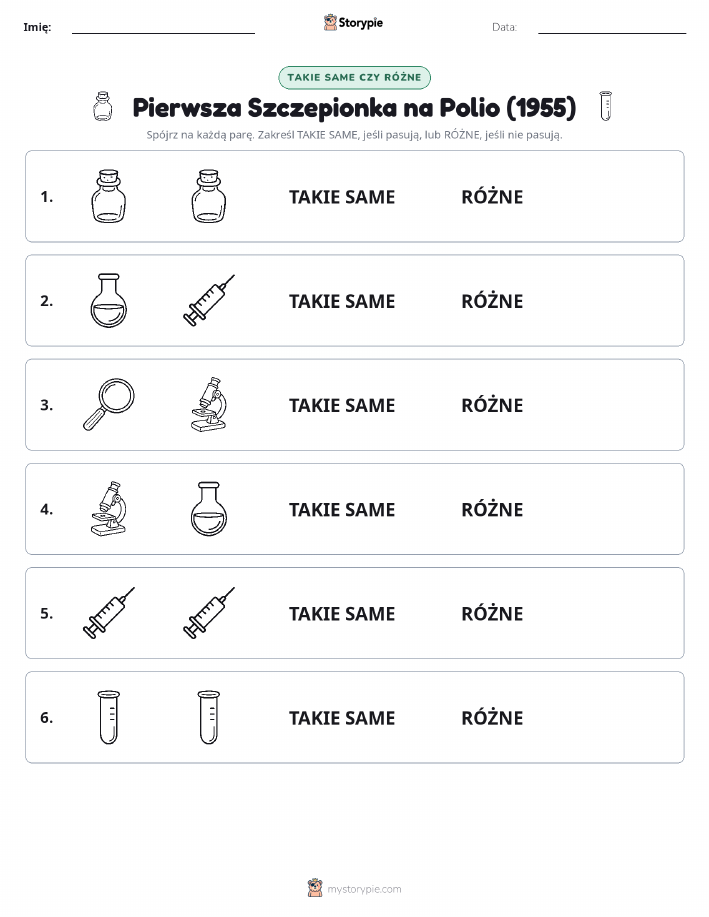
Task: Click the microscope icon in row 4
Action: [109, 509]
